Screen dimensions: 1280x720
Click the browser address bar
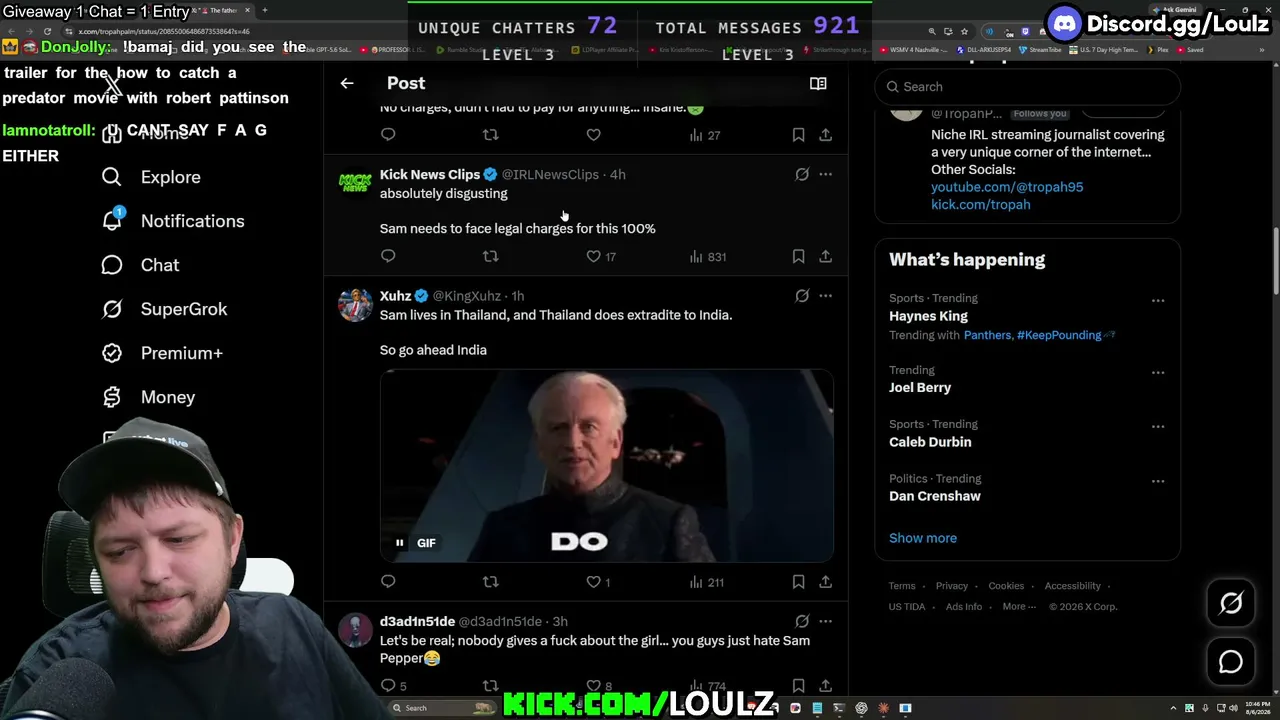[500, 31]
